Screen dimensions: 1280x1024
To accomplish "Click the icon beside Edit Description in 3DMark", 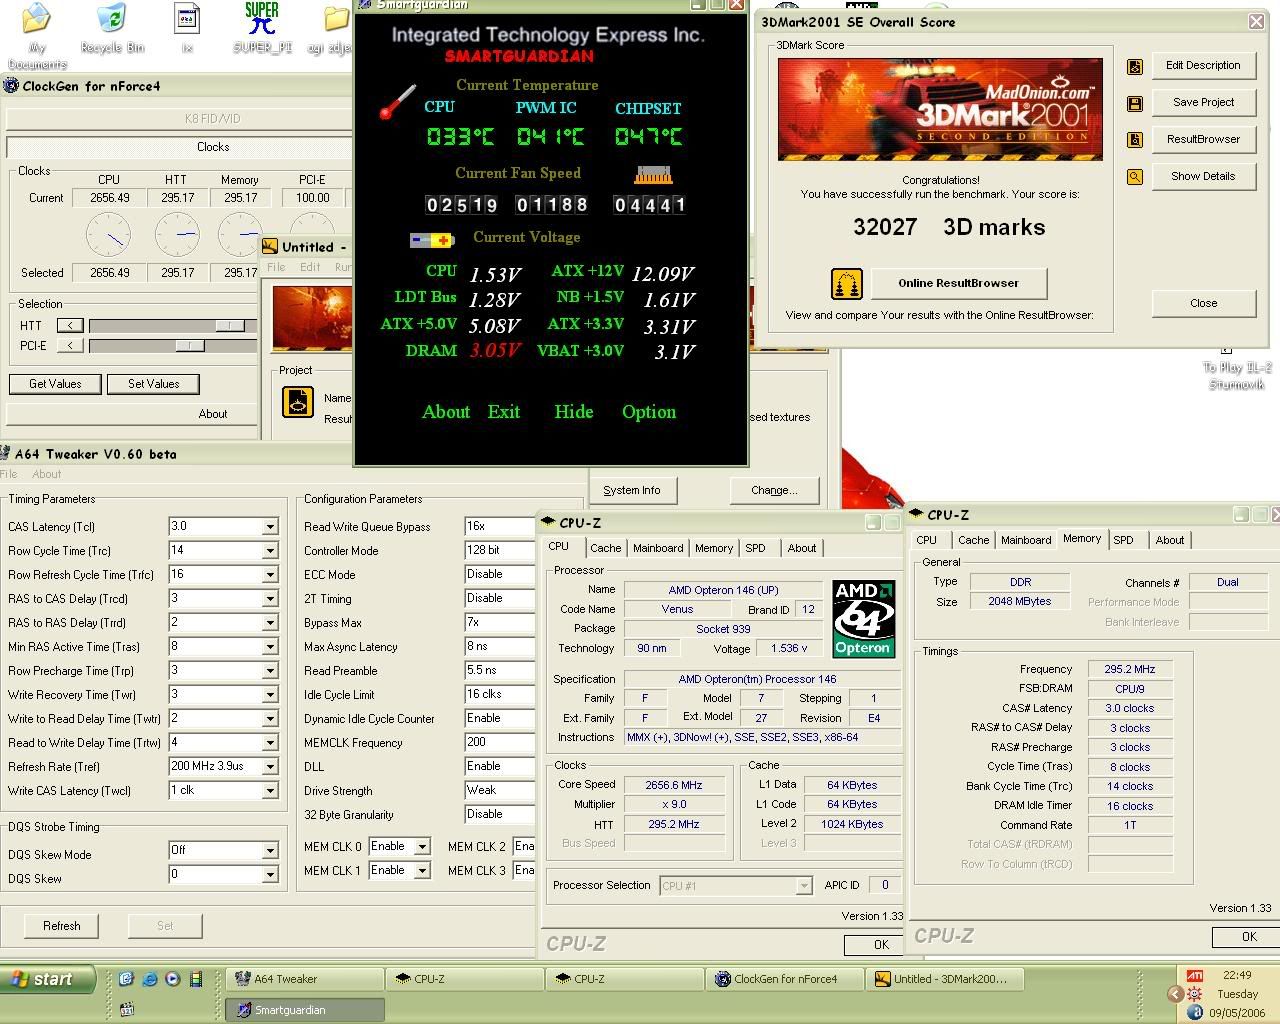I will [1135, 66].
